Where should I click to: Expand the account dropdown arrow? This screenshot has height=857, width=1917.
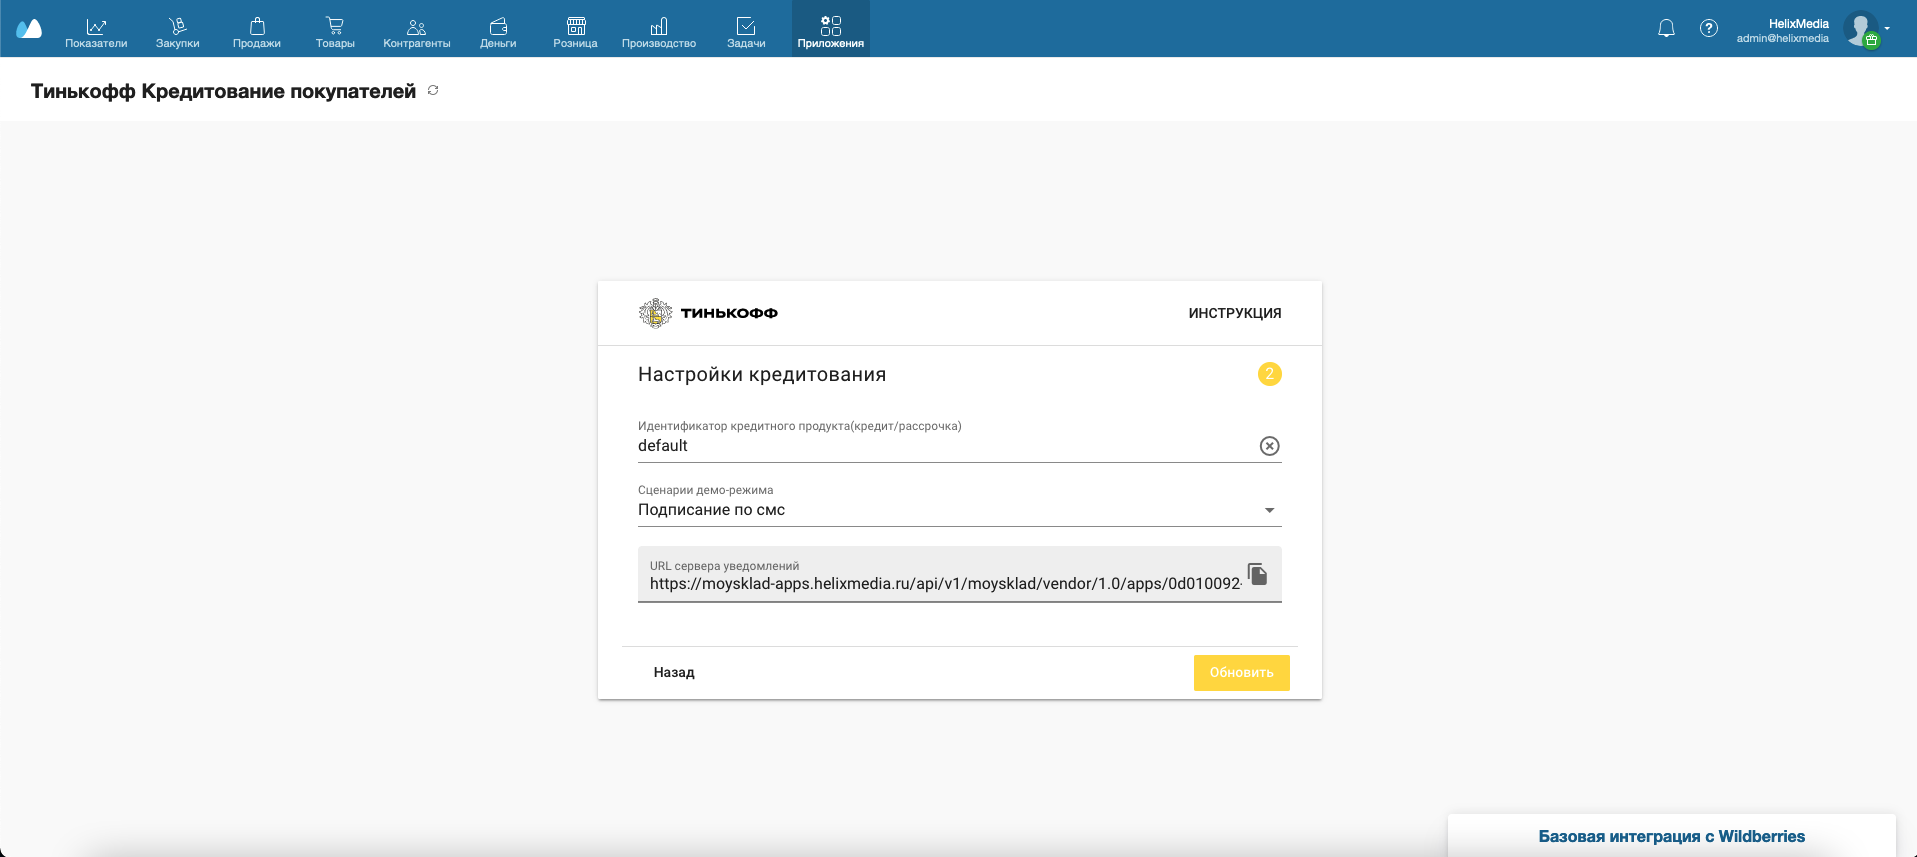1887,28
